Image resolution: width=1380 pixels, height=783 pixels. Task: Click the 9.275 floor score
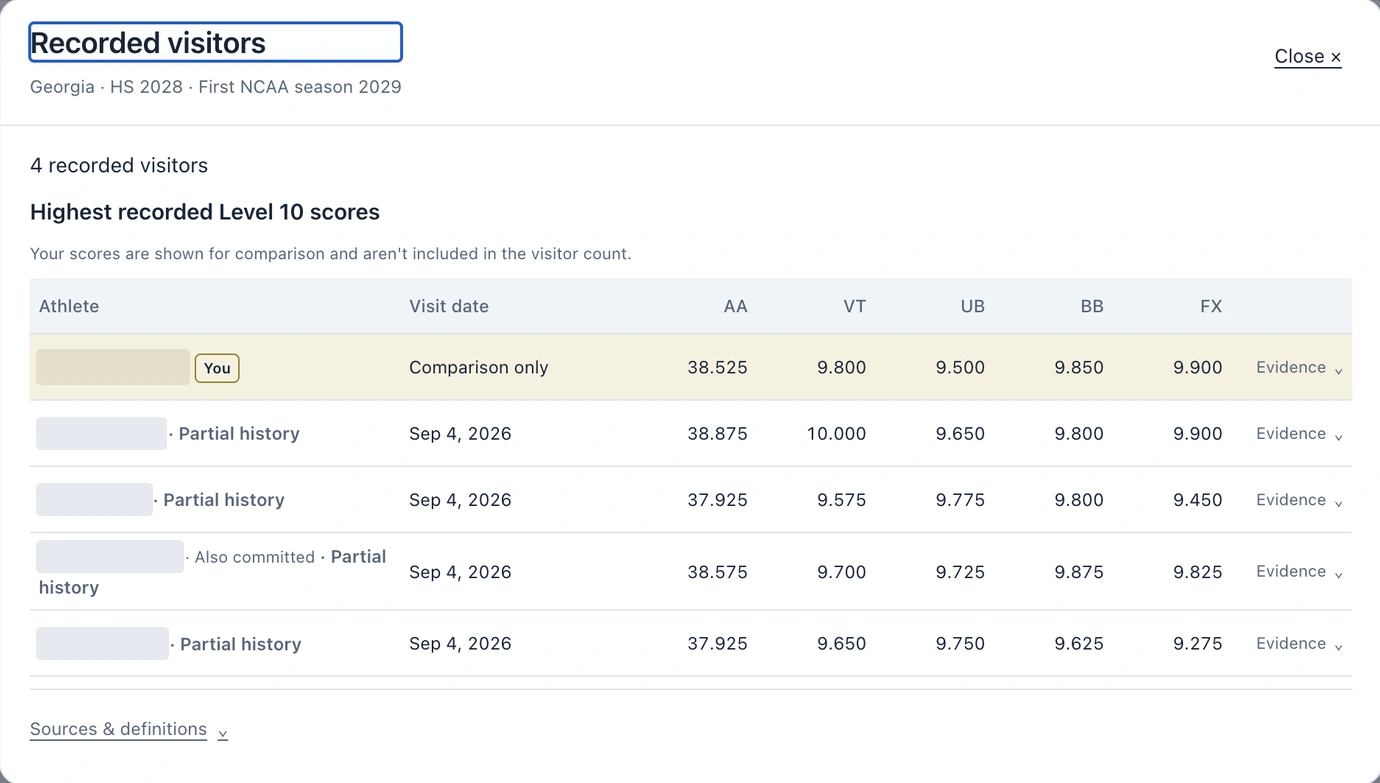pyautogui.click(x=1198, y=644)
